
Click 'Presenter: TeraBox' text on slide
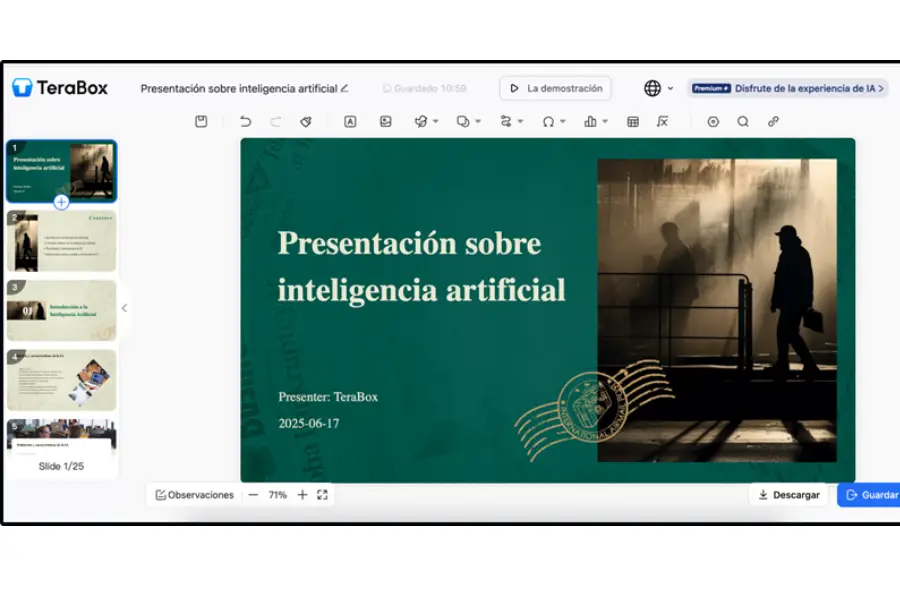tap(328, 397)
